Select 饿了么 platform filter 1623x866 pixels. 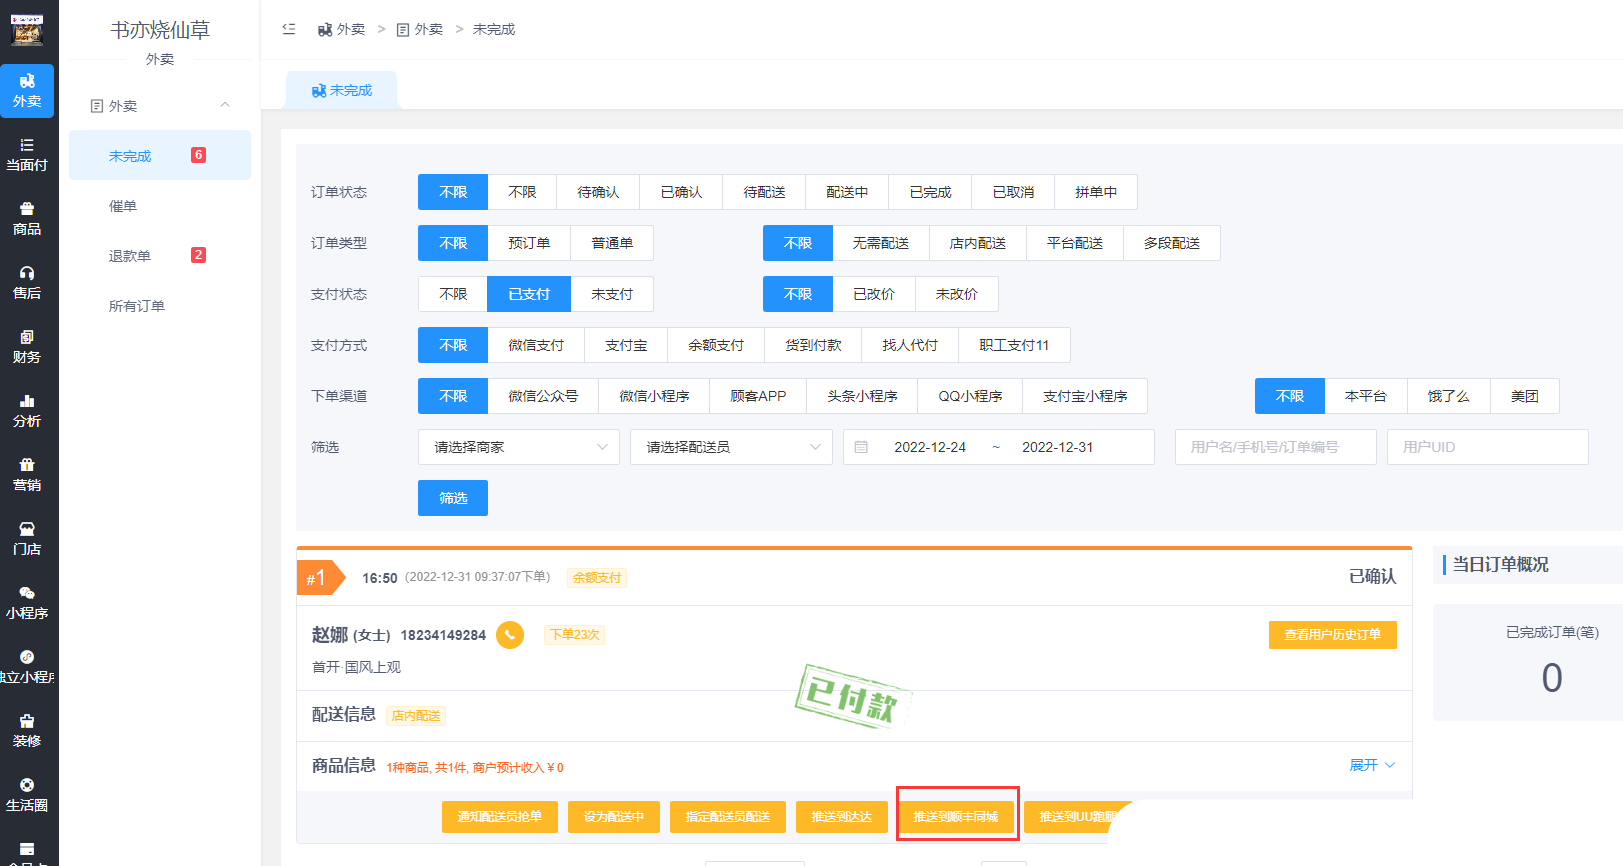click(1449, 396)
